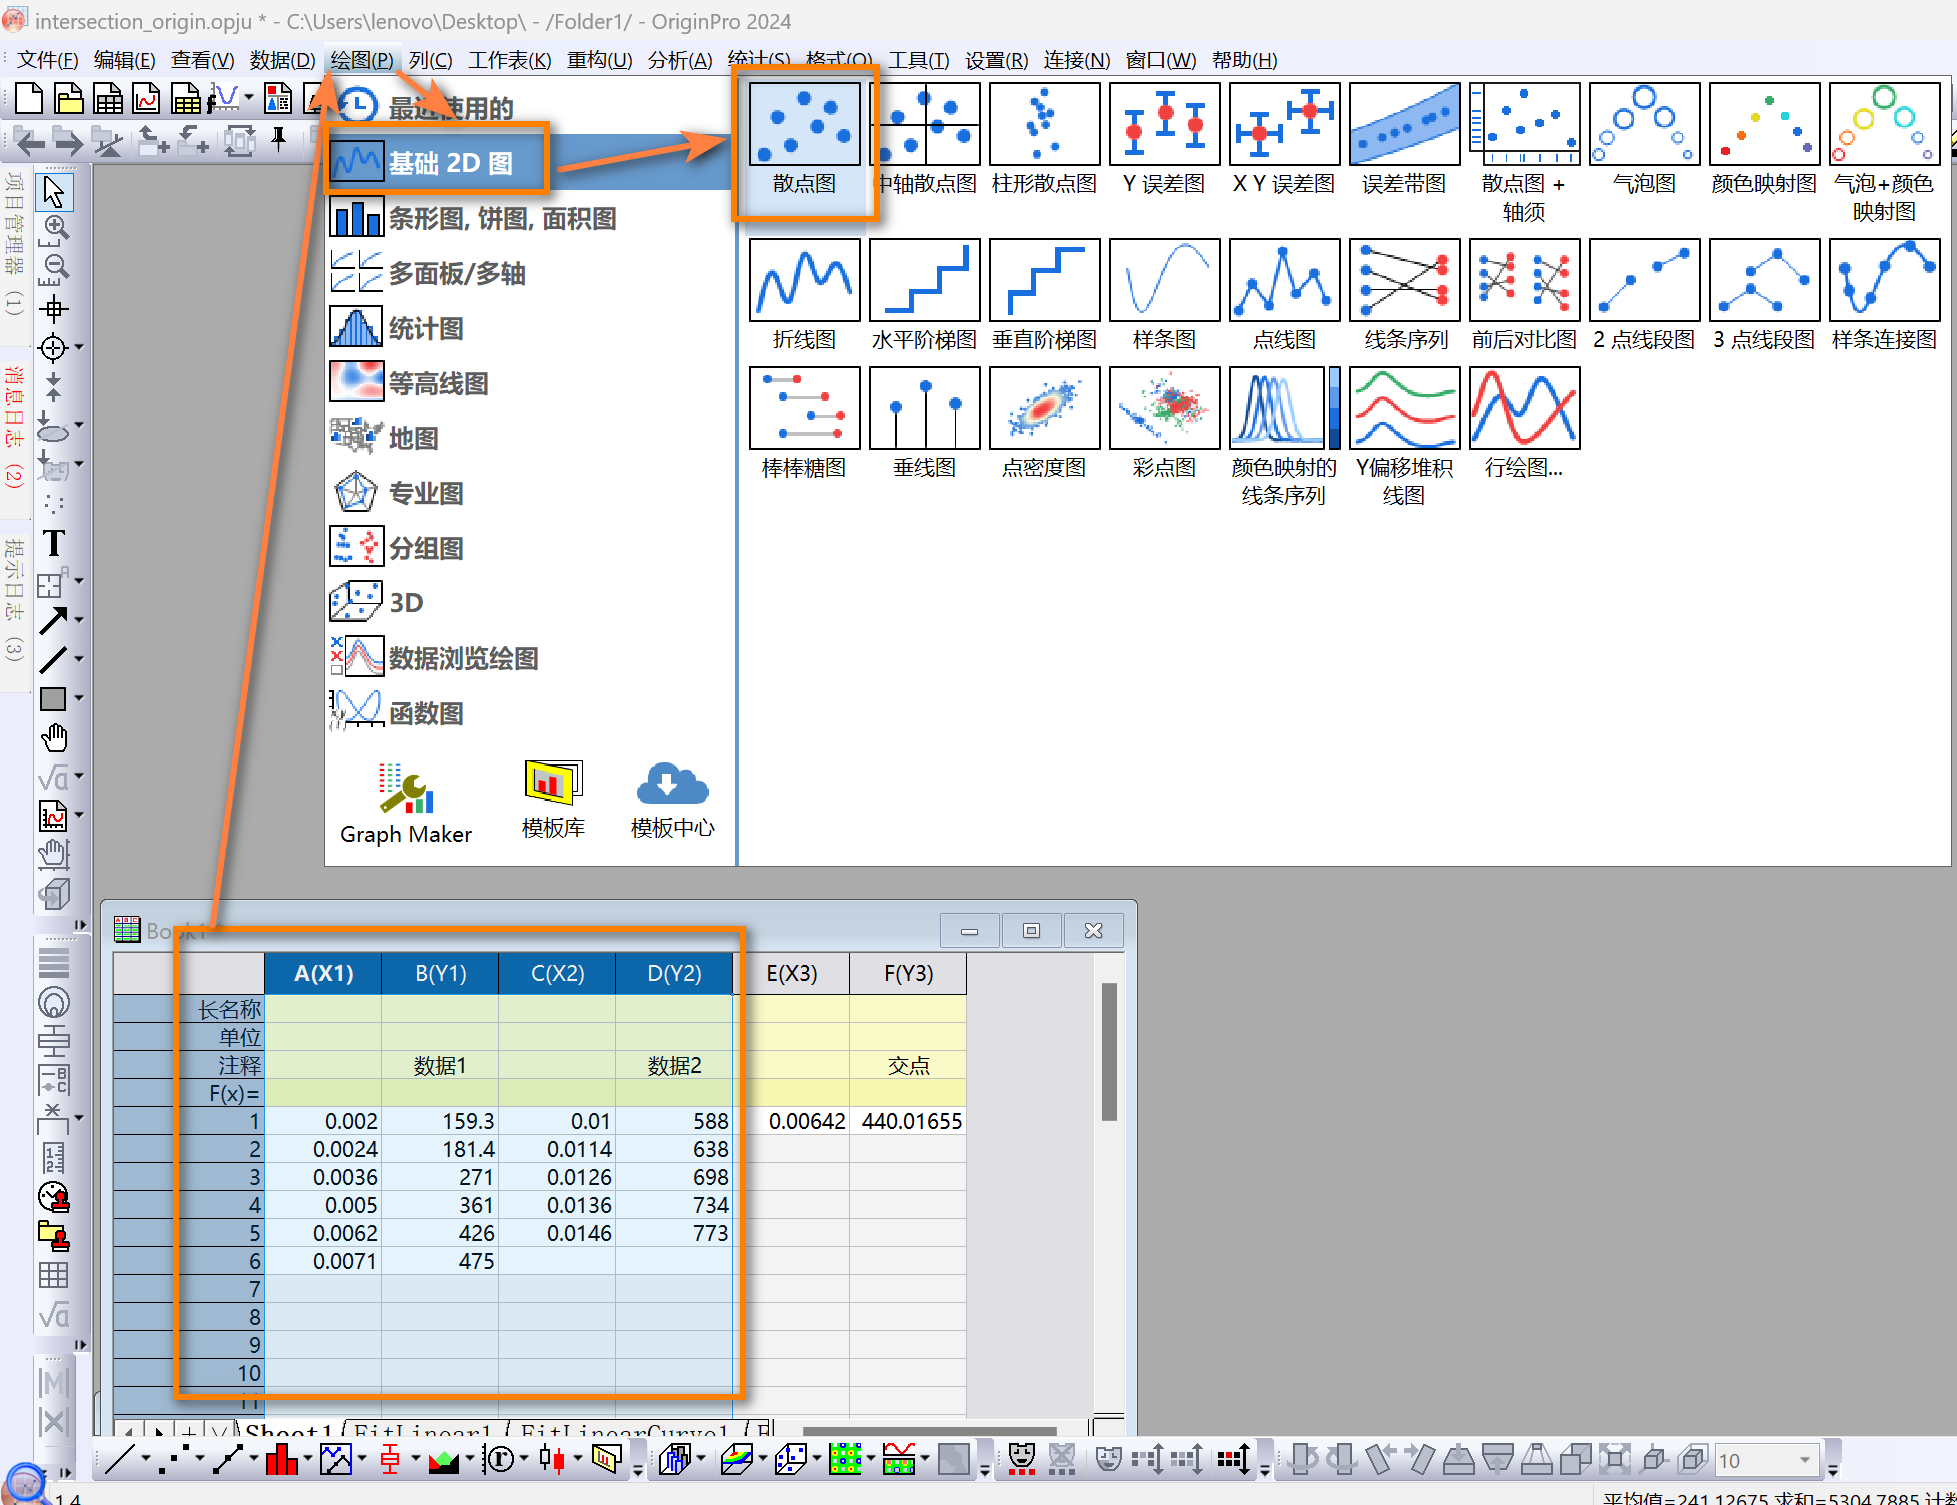1957x1505 pixels.
Task: Click the workbook vertical scrollbar
Action: pos(1108,1051)
